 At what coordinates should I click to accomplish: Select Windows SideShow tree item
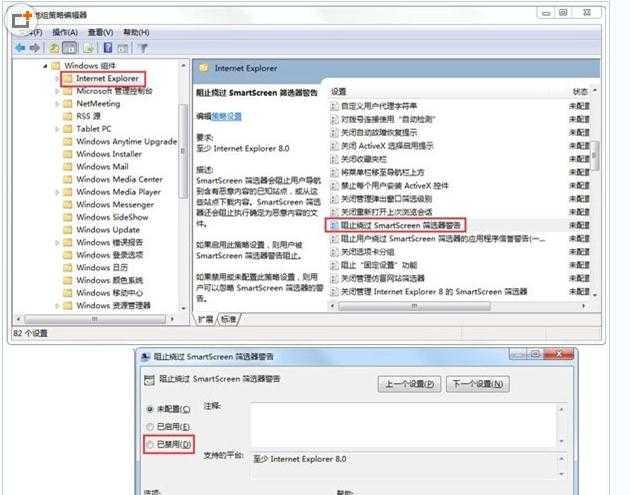[112, 217]
